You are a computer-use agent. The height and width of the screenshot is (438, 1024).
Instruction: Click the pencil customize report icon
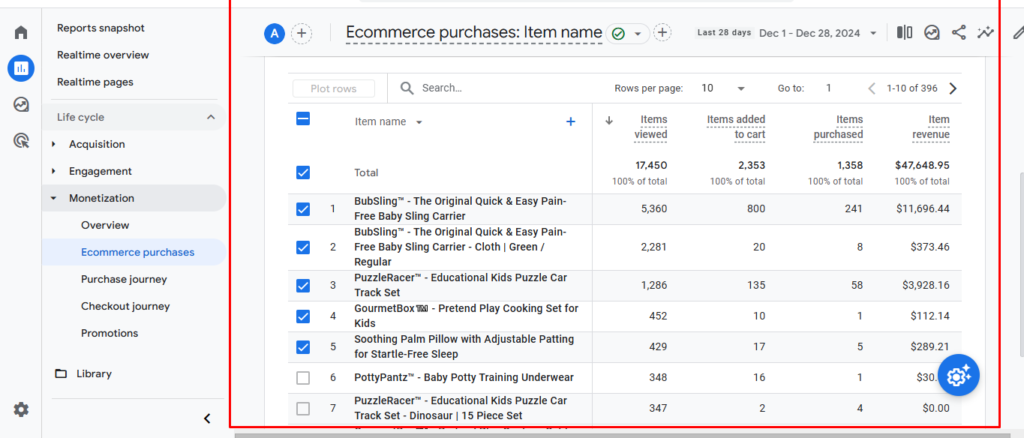pos(1017,33)
